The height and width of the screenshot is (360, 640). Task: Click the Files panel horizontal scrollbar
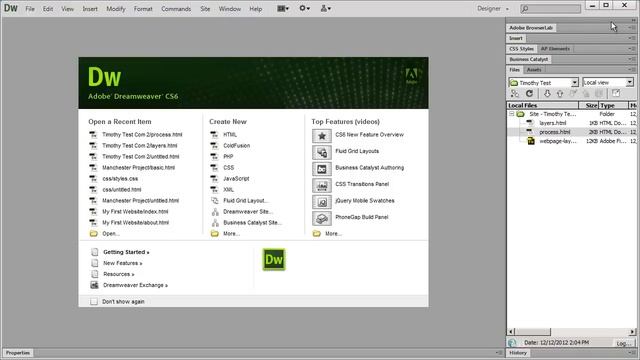(571, 331)
